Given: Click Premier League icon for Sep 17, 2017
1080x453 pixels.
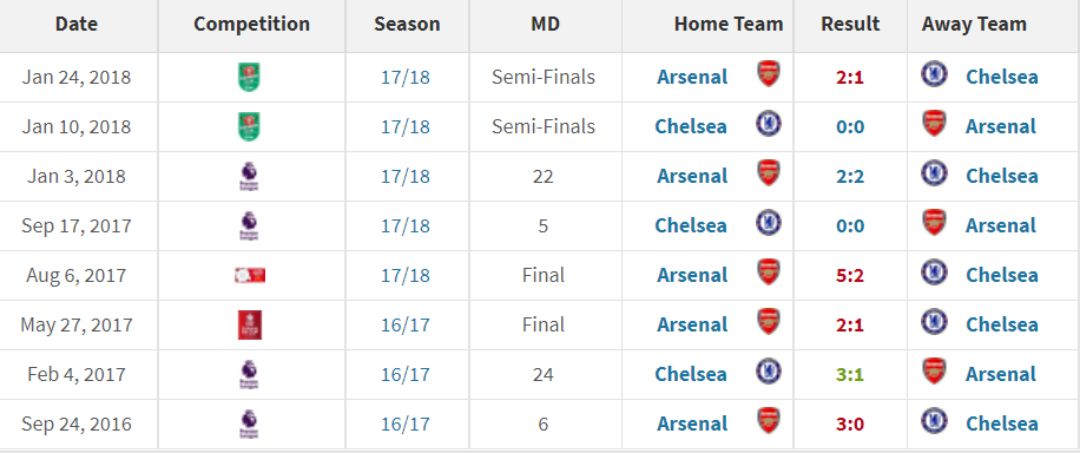Looking at the screenshot, I should click(249, 226).
